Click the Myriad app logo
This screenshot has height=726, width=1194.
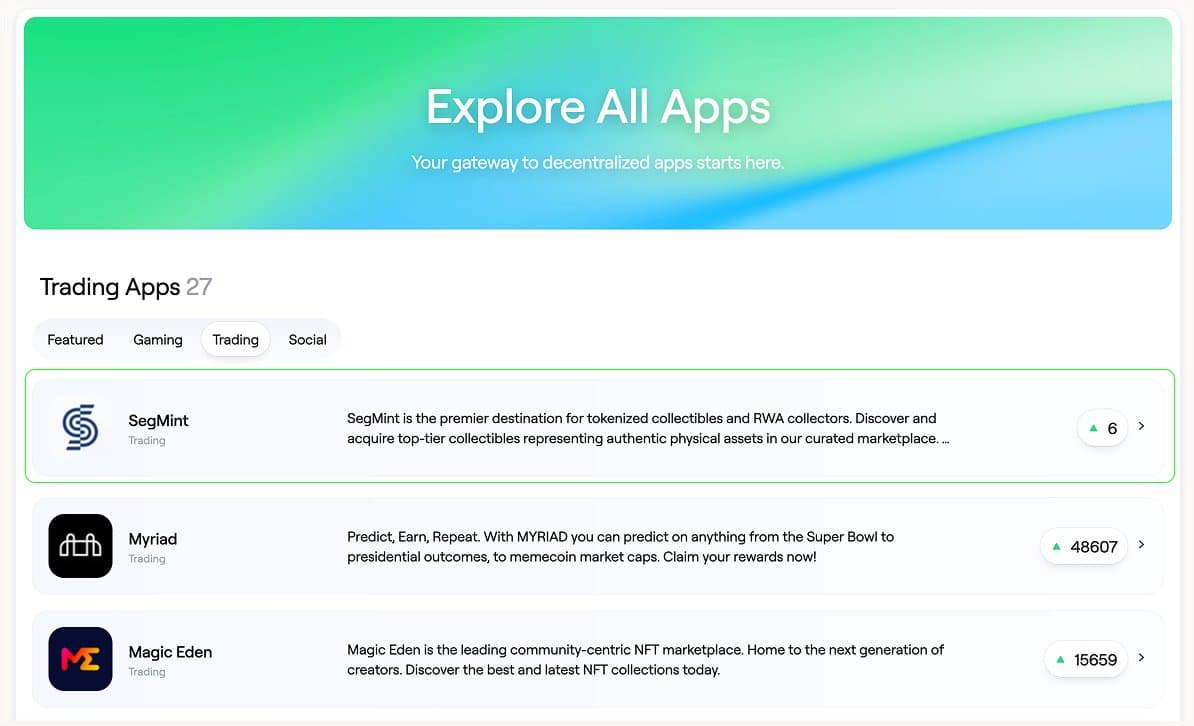pos(80,546)
